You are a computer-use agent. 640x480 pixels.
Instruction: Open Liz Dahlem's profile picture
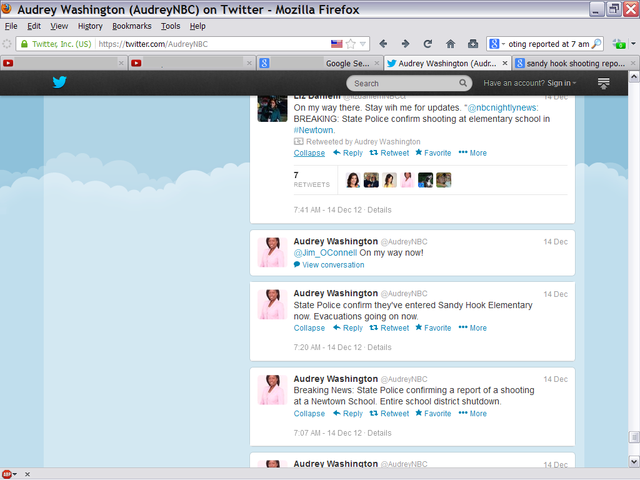[272, 109]
